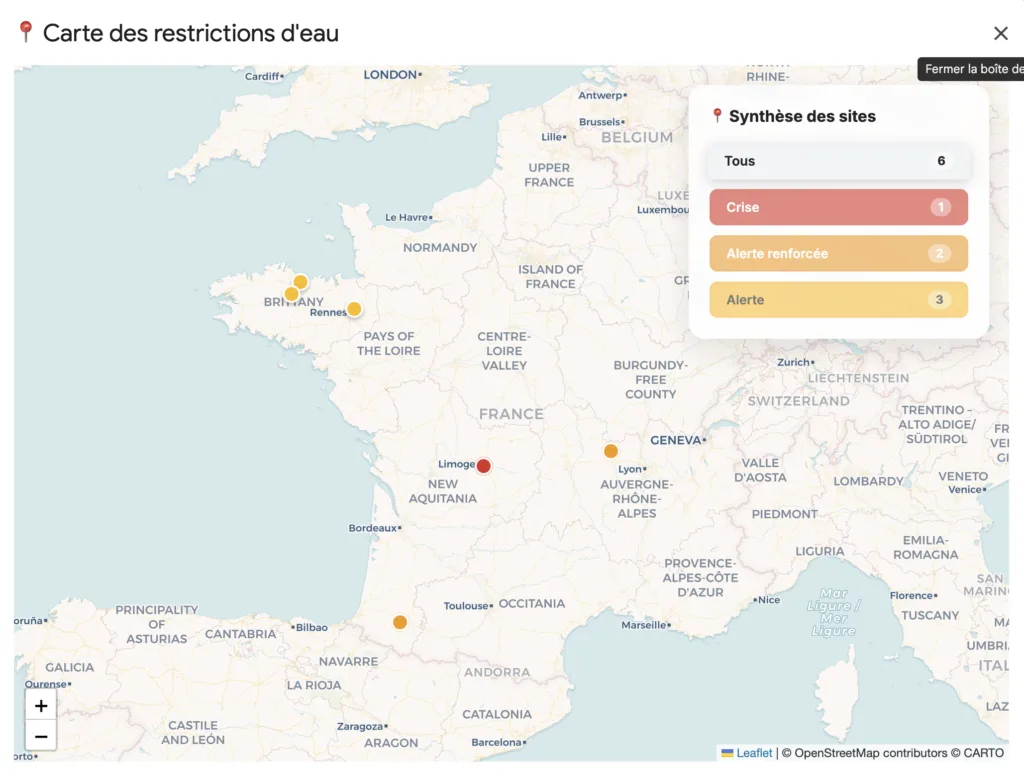Click the Zaragoza city label
Screen dimensions: 1024x771
tap(360, 727)
